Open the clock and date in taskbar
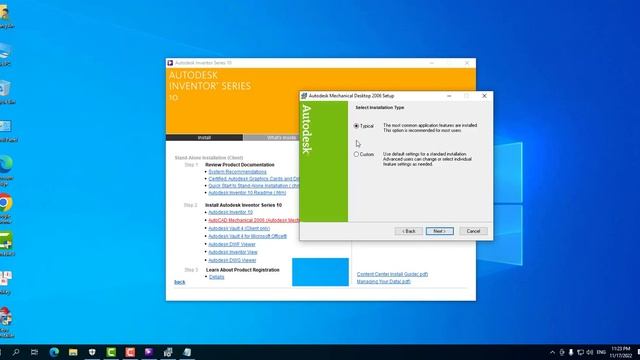This screenshot has height=360, width=640. 621,352
